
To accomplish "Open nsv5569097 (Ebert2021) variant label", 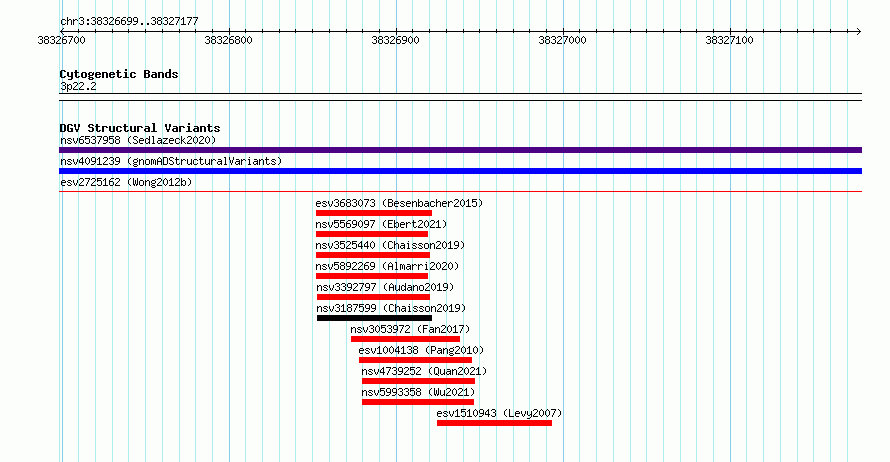I will (381, 224).
